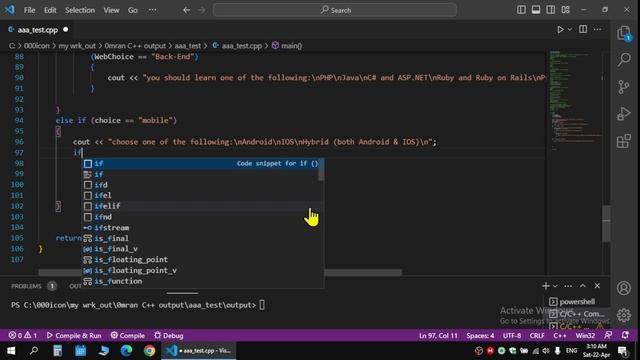This screenshot has width=640, height=360.
Task: Open the Search view in activity bar
Action: pyautogui.click(x=624, y=60)
